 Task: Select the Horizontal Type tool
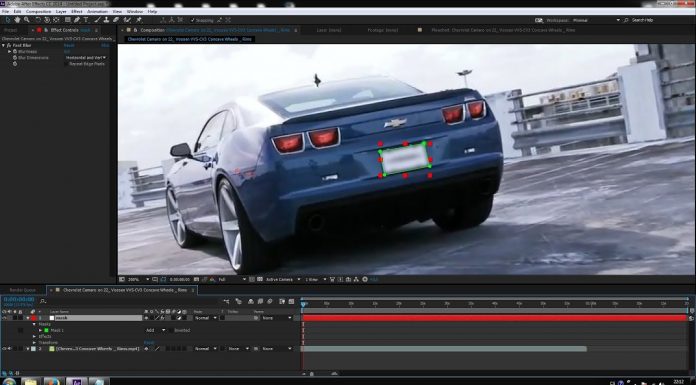click(x=86, y=20)
